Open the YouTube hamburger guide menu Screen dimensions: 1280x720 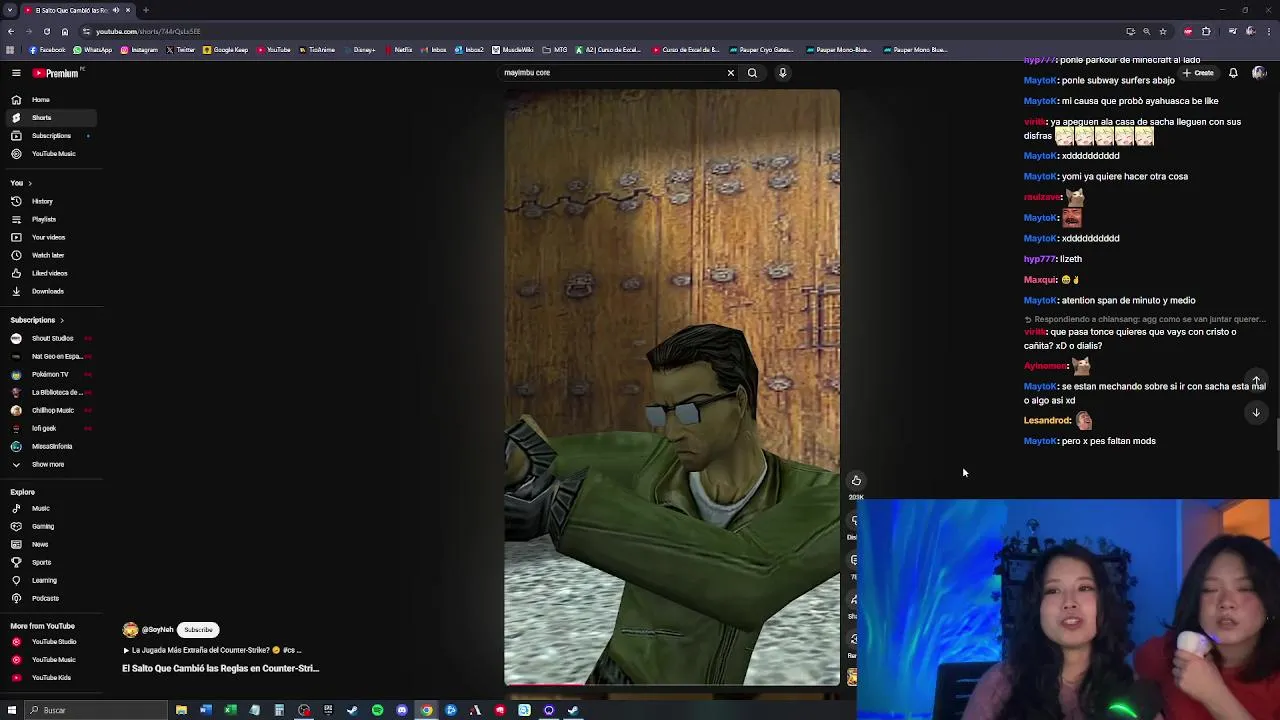[16, 73]
